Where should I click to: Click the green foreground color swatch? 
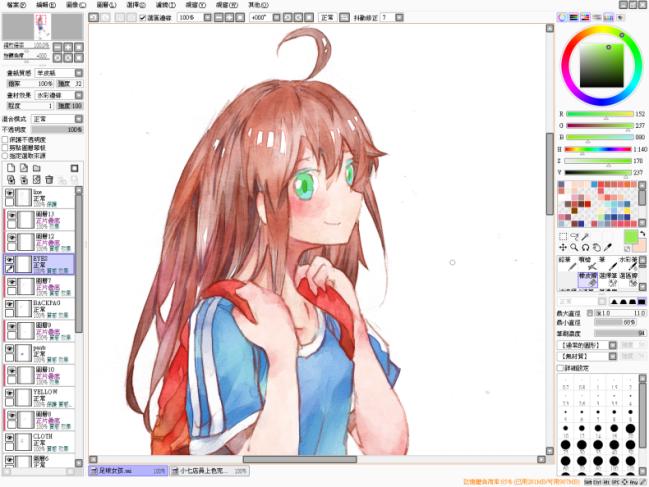[x=631, y=237]
